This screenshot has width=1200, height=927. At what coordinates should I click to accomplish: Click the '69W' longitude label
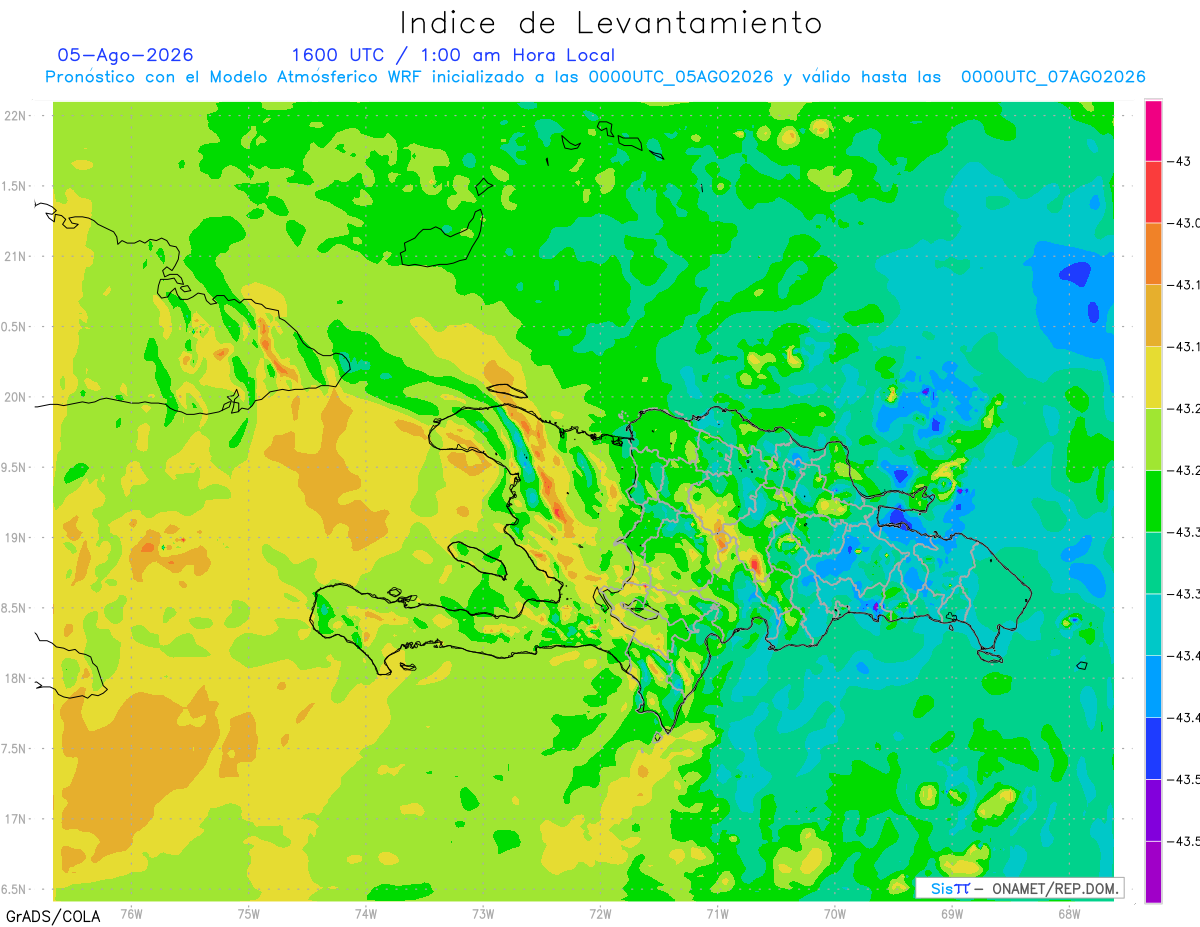951,913
